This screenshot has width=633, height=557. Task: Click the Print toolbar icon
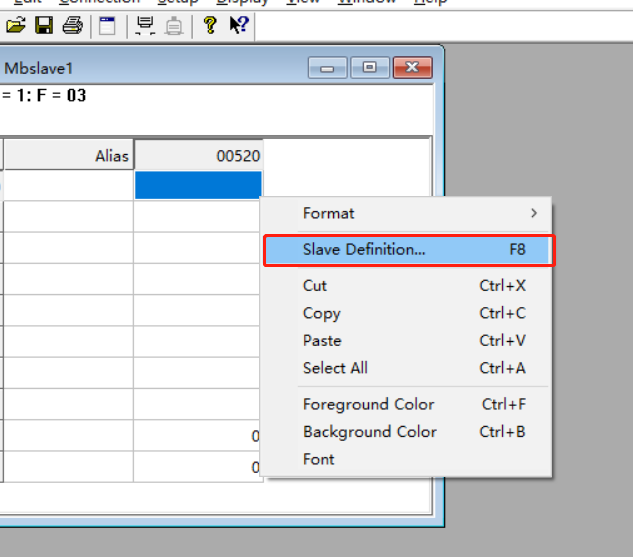pyautogui.click(x=72, y=26)
